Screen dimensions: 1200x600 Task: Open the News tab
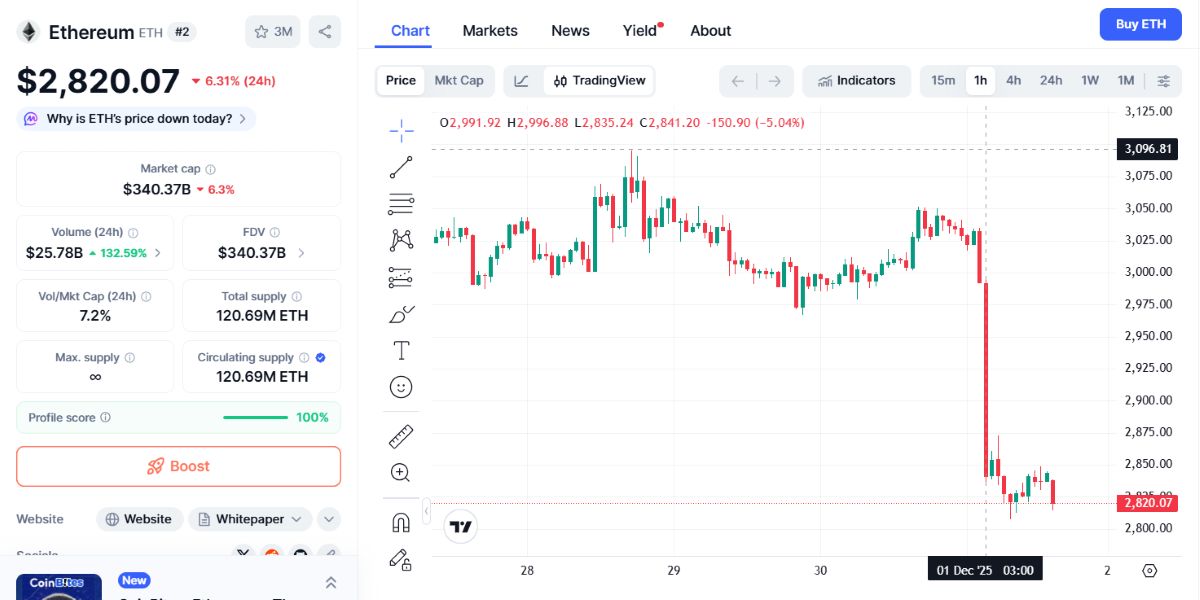coord(570,31)
